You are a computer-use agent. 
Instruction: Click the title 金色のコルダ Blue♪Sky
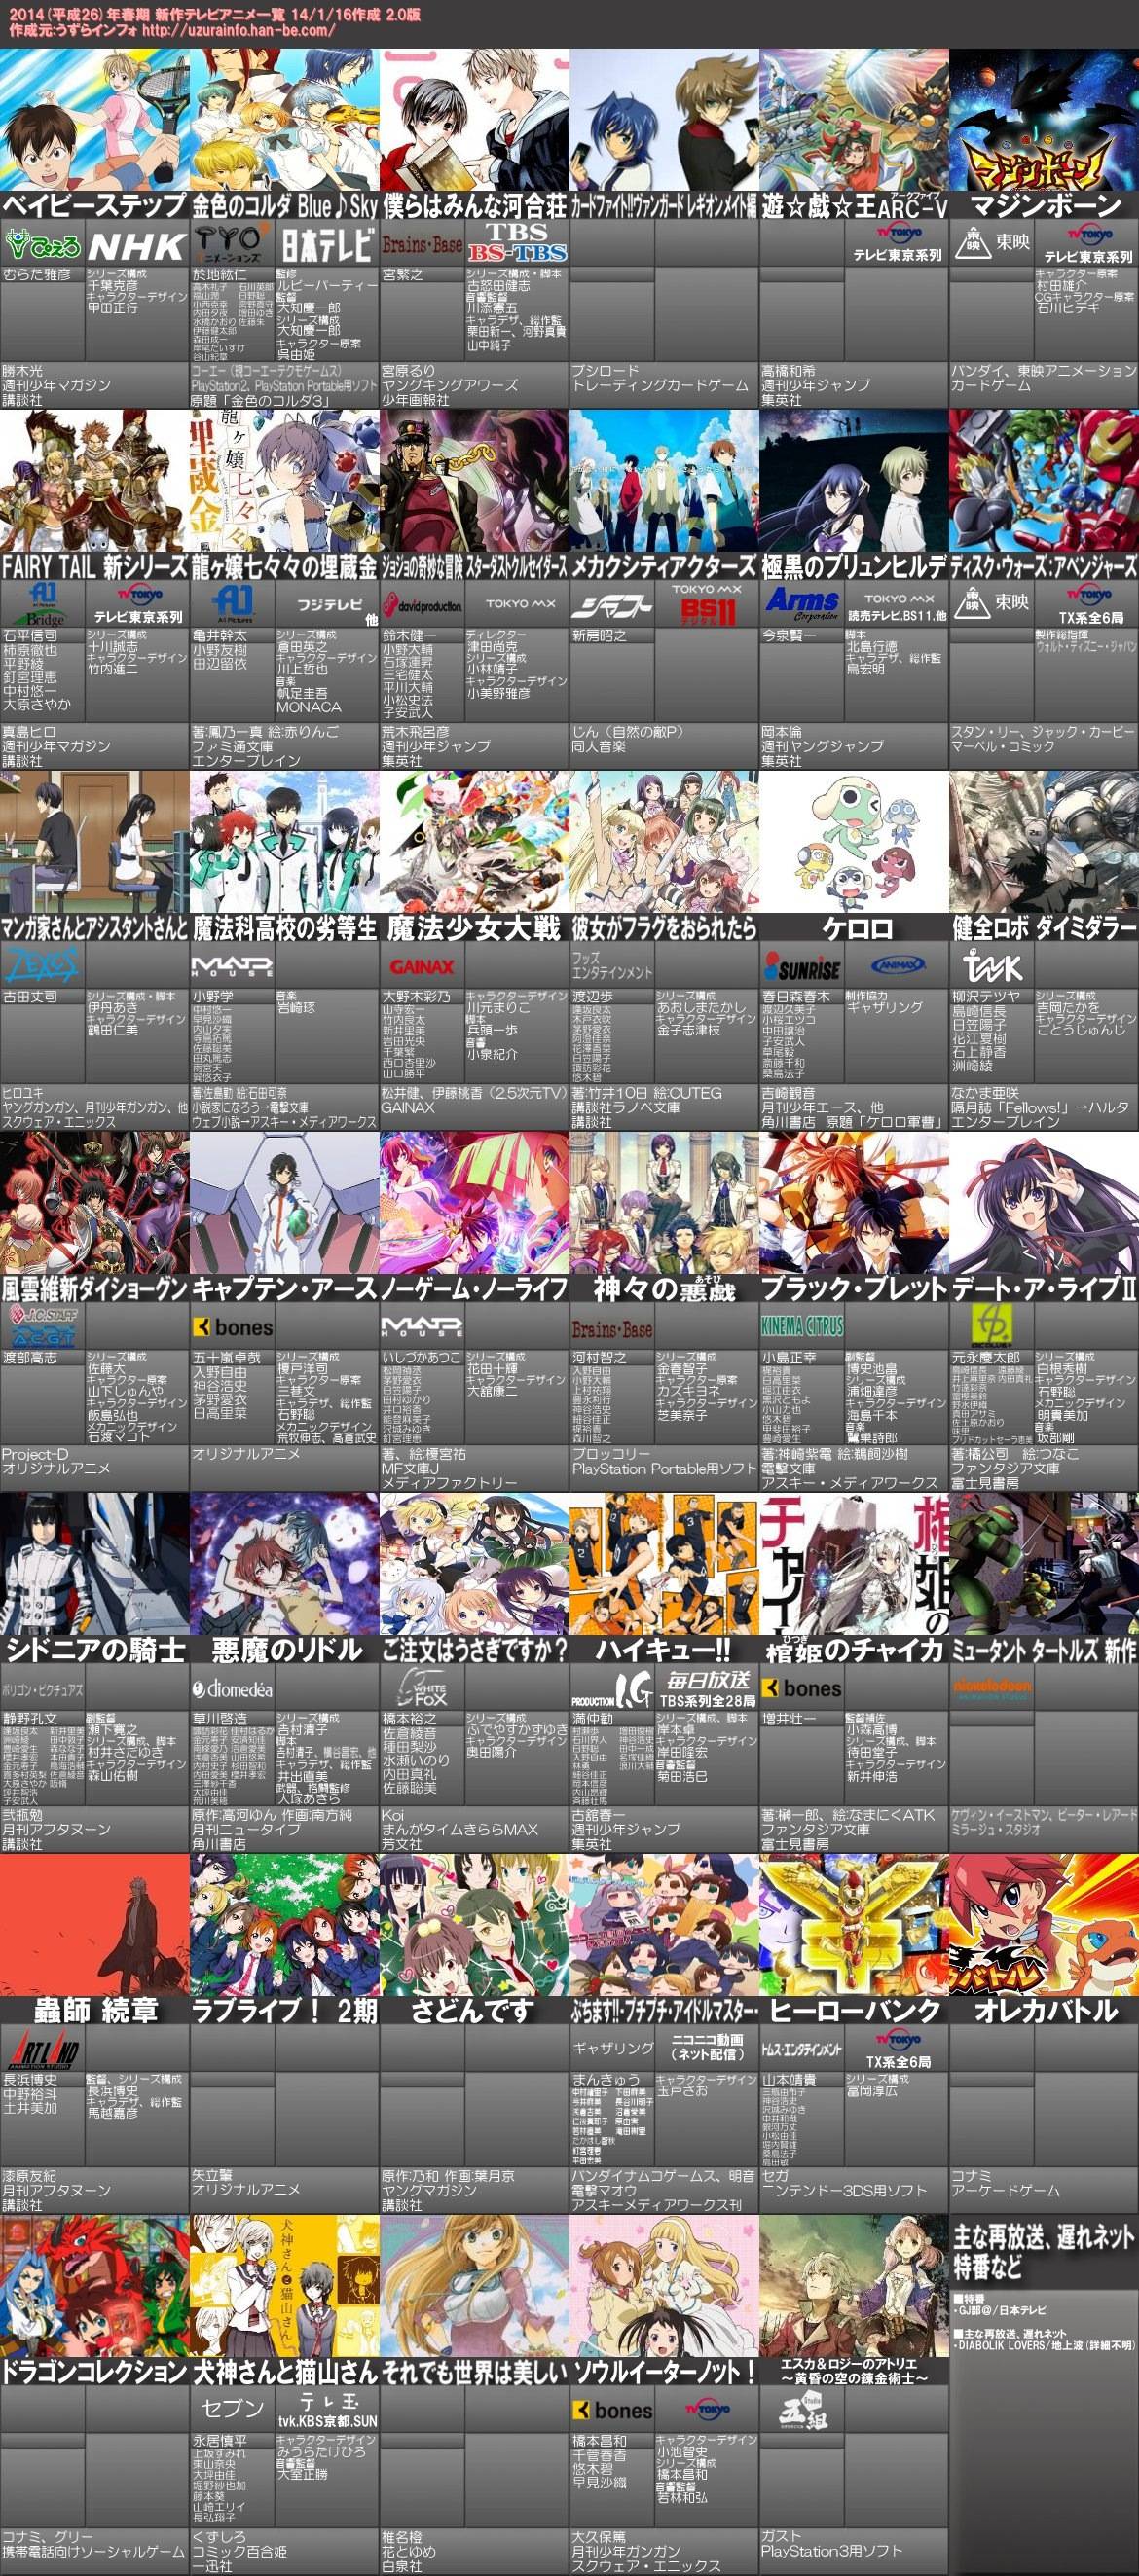pos(284,206)
